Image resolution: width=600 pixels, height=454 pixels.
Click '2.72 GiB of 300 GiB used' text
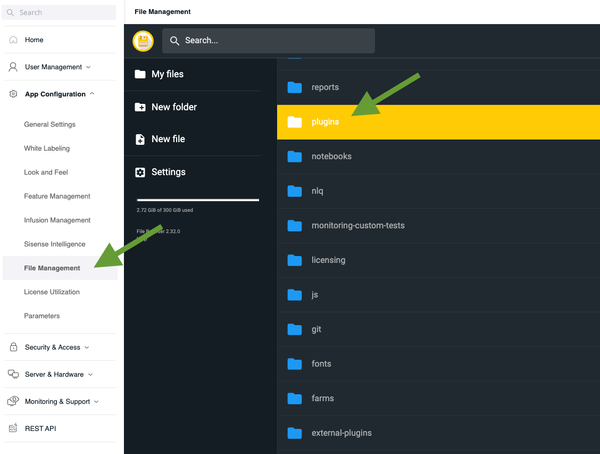click(165, 210)
